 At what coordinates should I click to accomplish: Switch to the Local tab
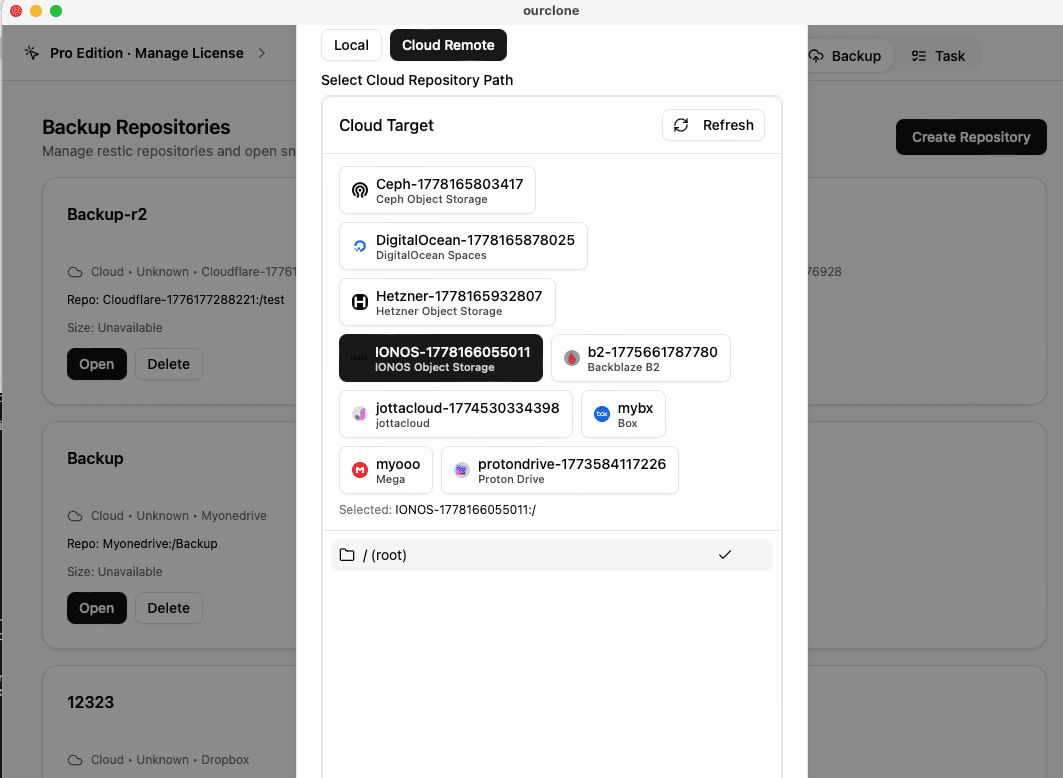coord(351,45)
